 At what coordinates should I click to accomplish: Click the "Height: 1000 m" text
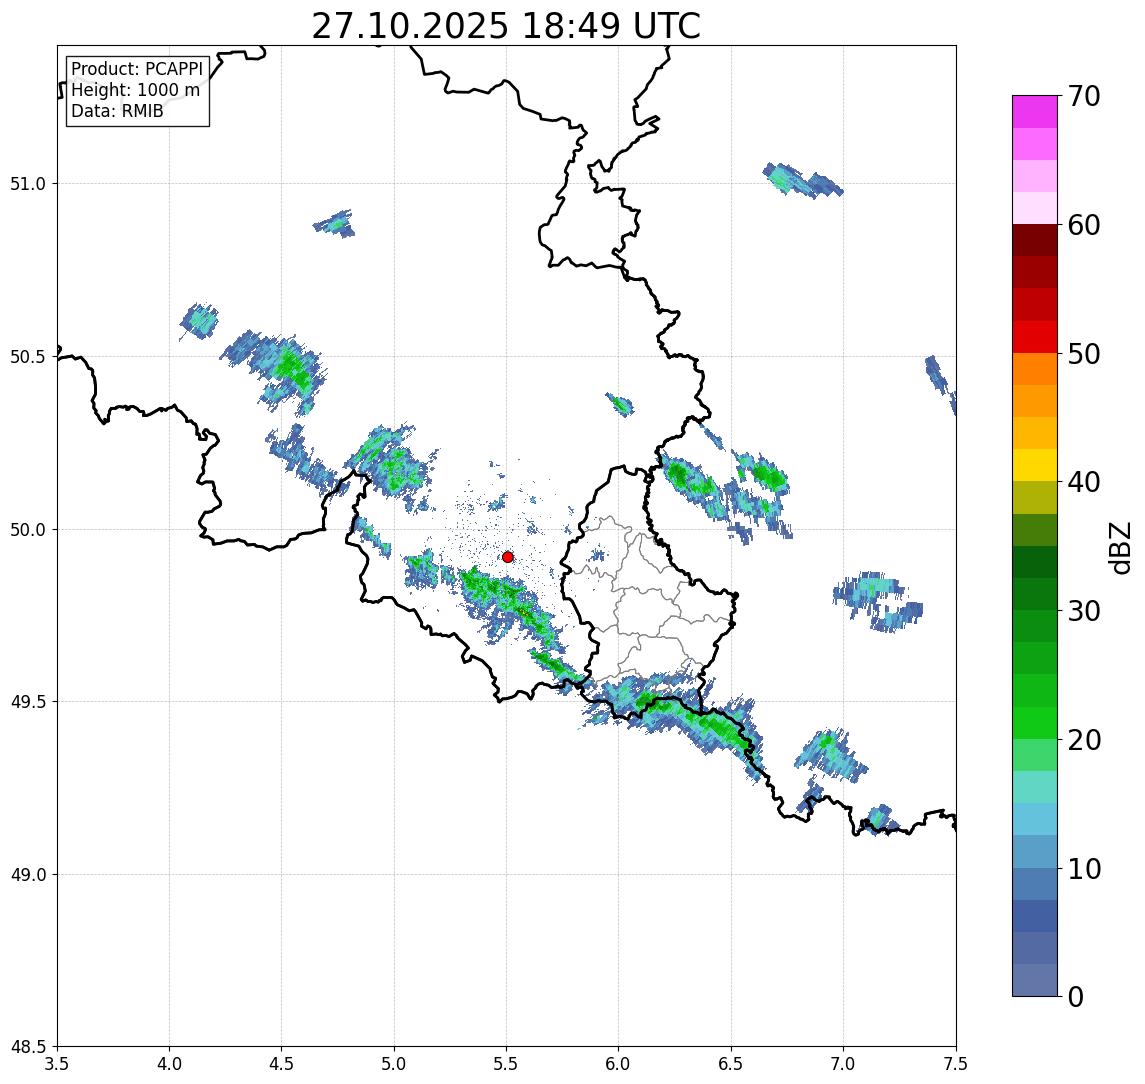tap(135, 90)
